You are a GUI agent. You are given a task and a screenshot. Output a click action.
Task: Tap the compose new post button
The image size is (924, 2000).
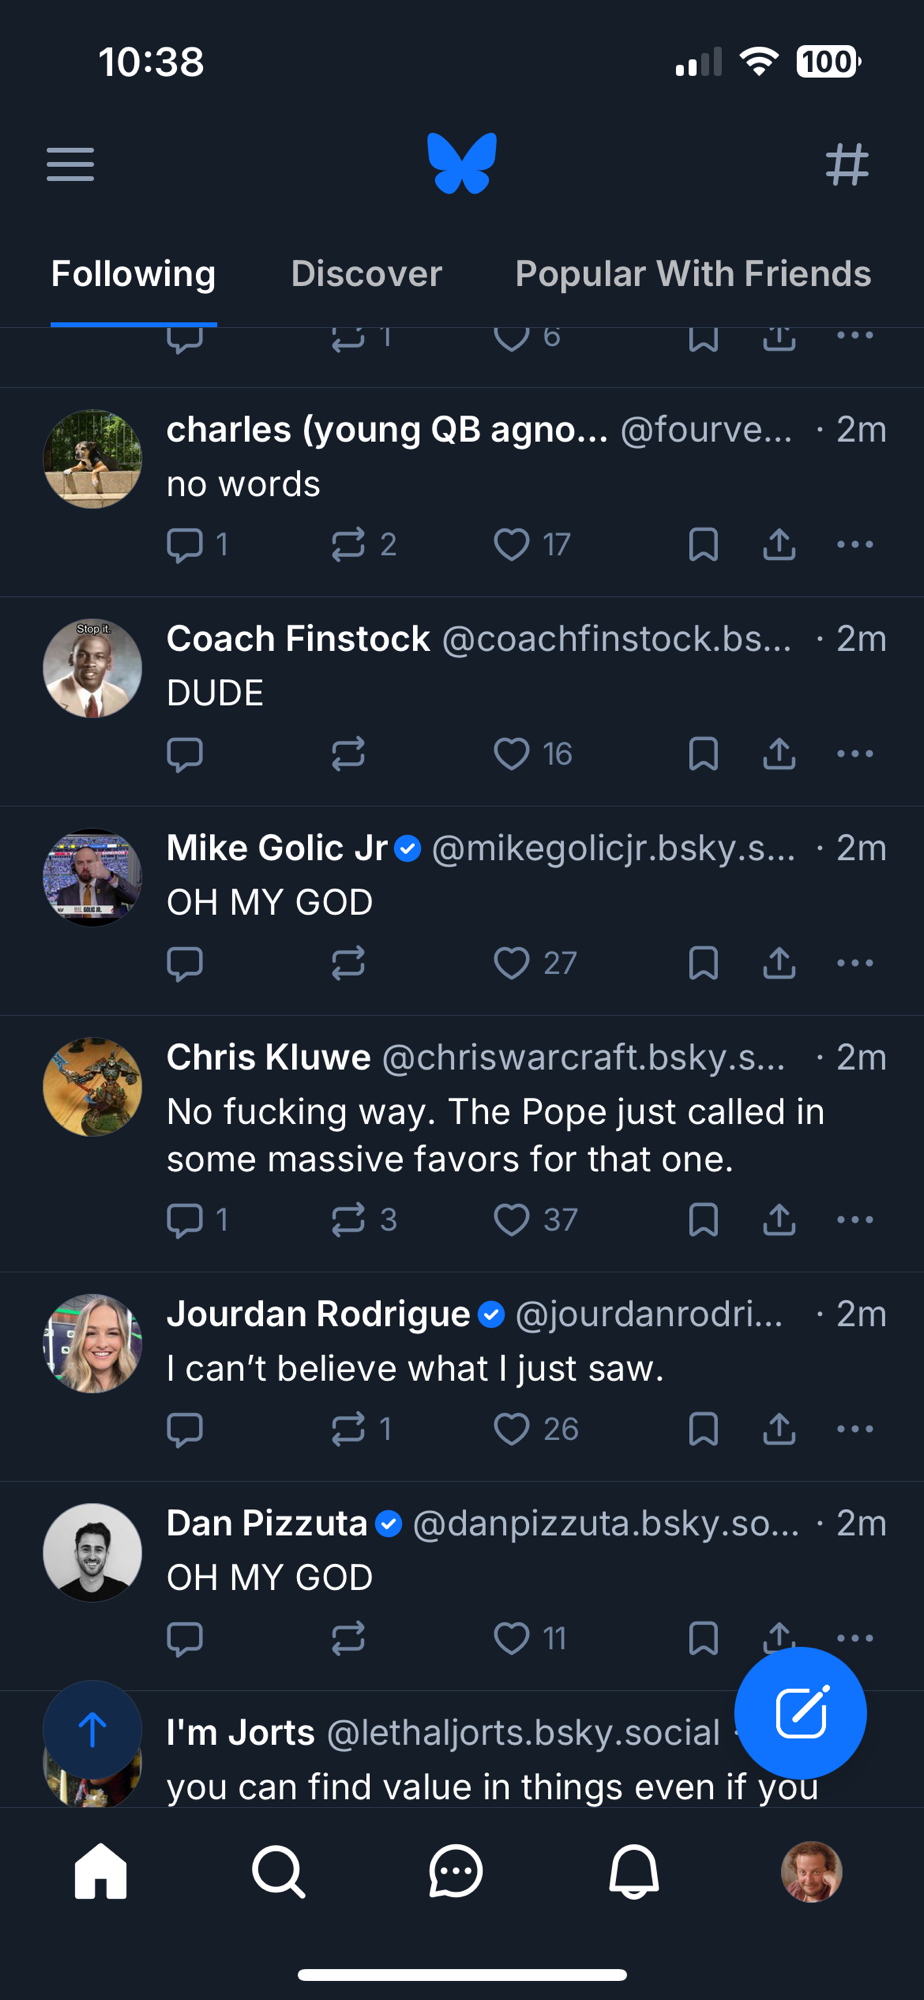pyautogui.click(x=800, y=1713)
